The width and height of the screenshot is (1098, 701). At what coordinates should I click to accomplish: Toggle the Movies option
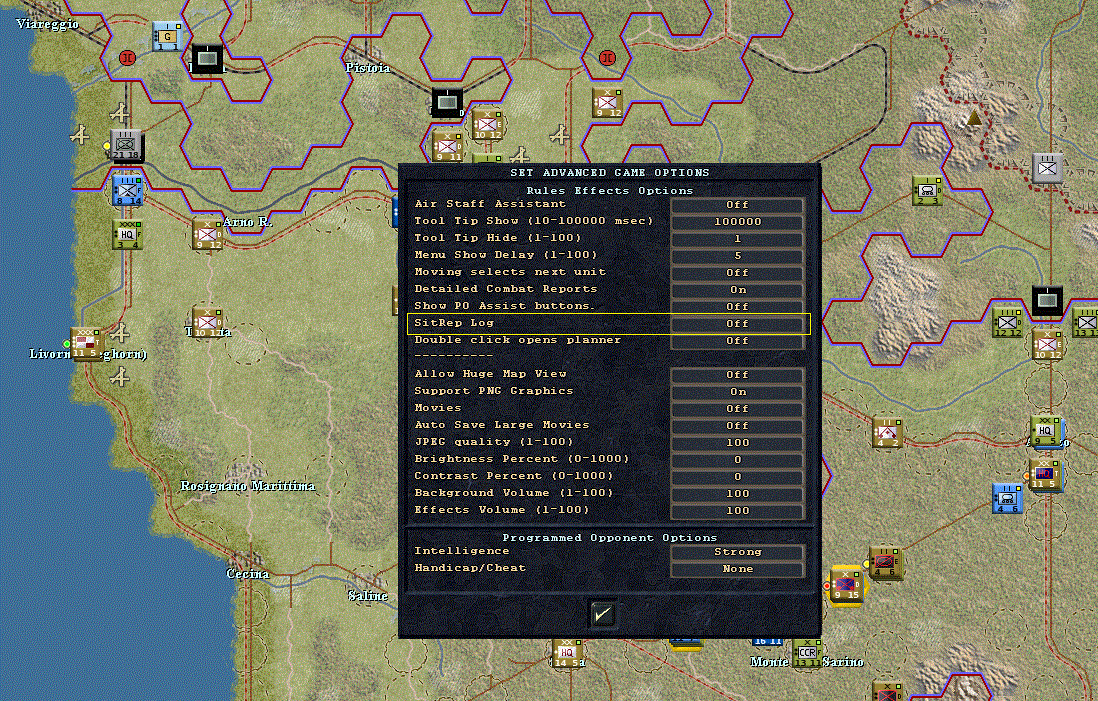tap(737, 408)
